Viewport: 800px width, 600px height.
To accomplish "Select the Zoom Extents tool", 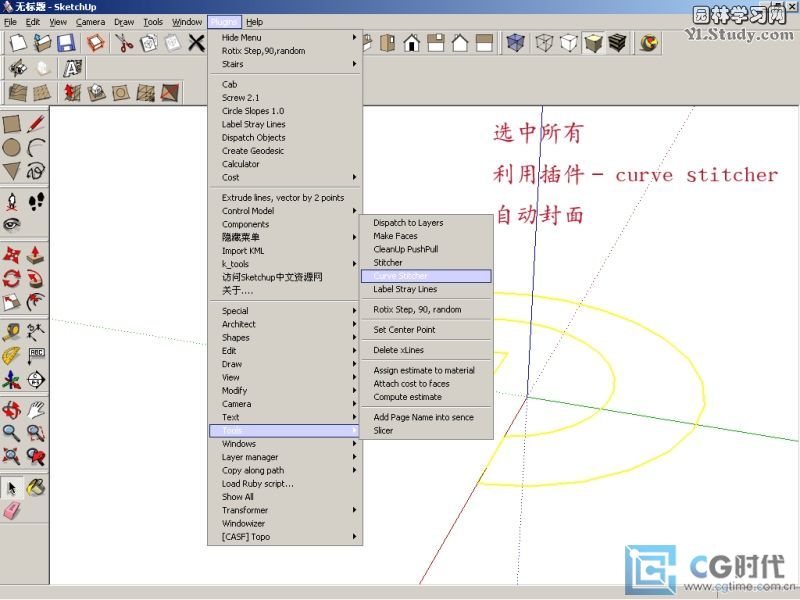I will click(x=12, y=456).
